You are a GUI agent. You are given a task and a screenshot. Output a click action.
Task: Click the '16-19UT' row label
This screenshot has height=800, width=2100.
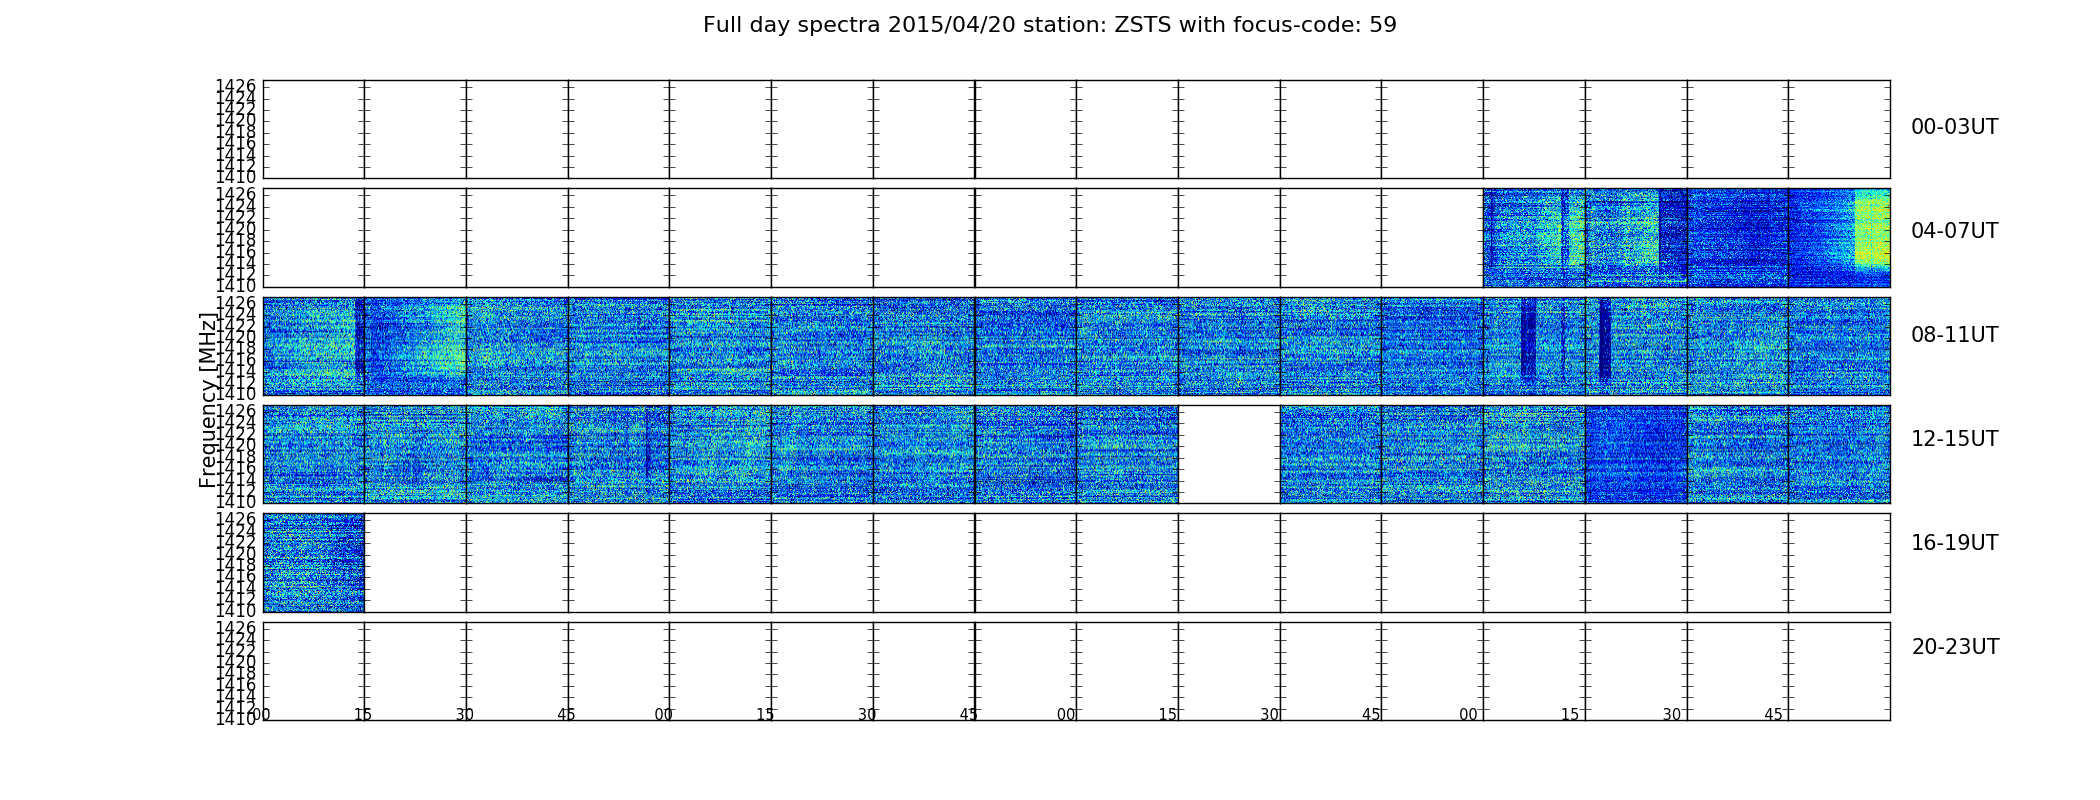click(x=1954, y=543)
